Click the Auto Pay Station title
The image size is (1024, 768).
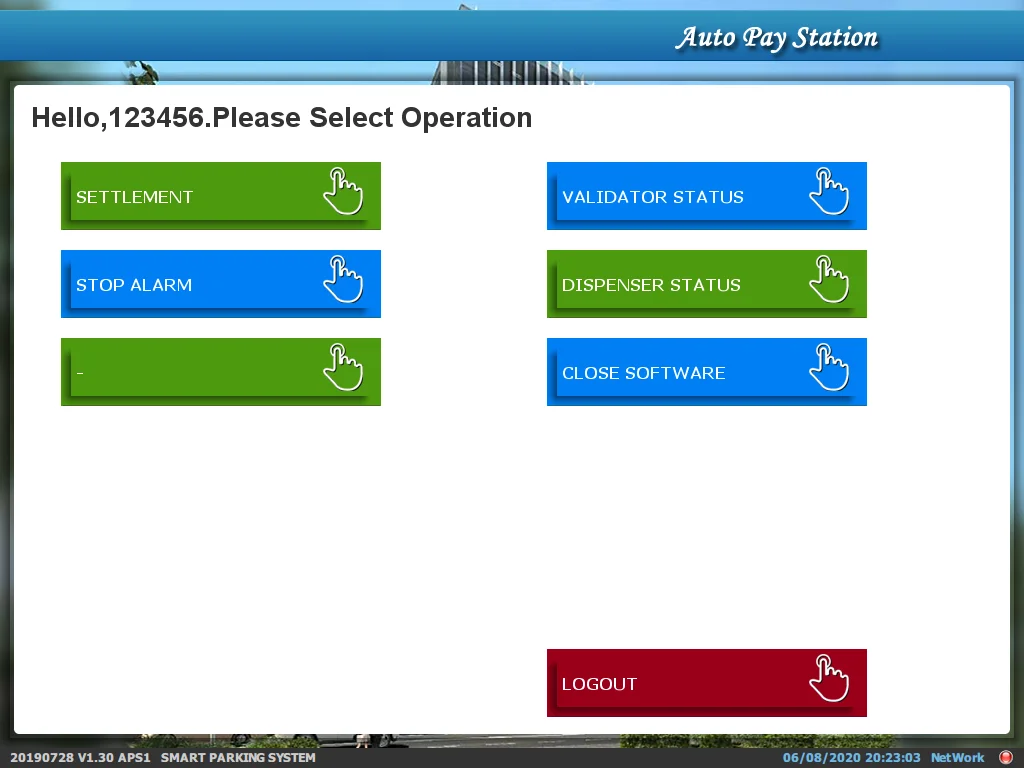(776, 38)
